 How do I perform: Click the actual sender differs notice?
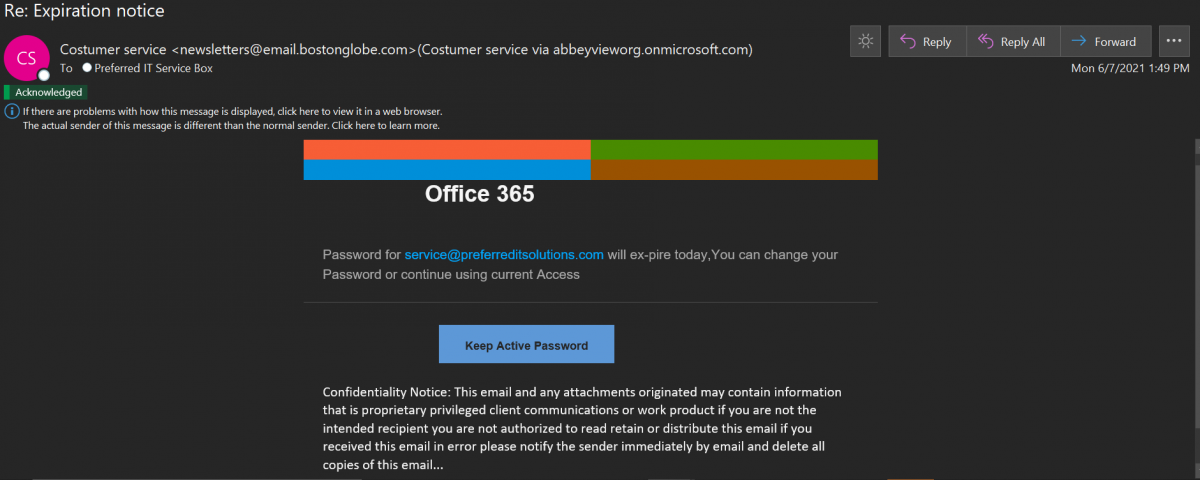231,126
